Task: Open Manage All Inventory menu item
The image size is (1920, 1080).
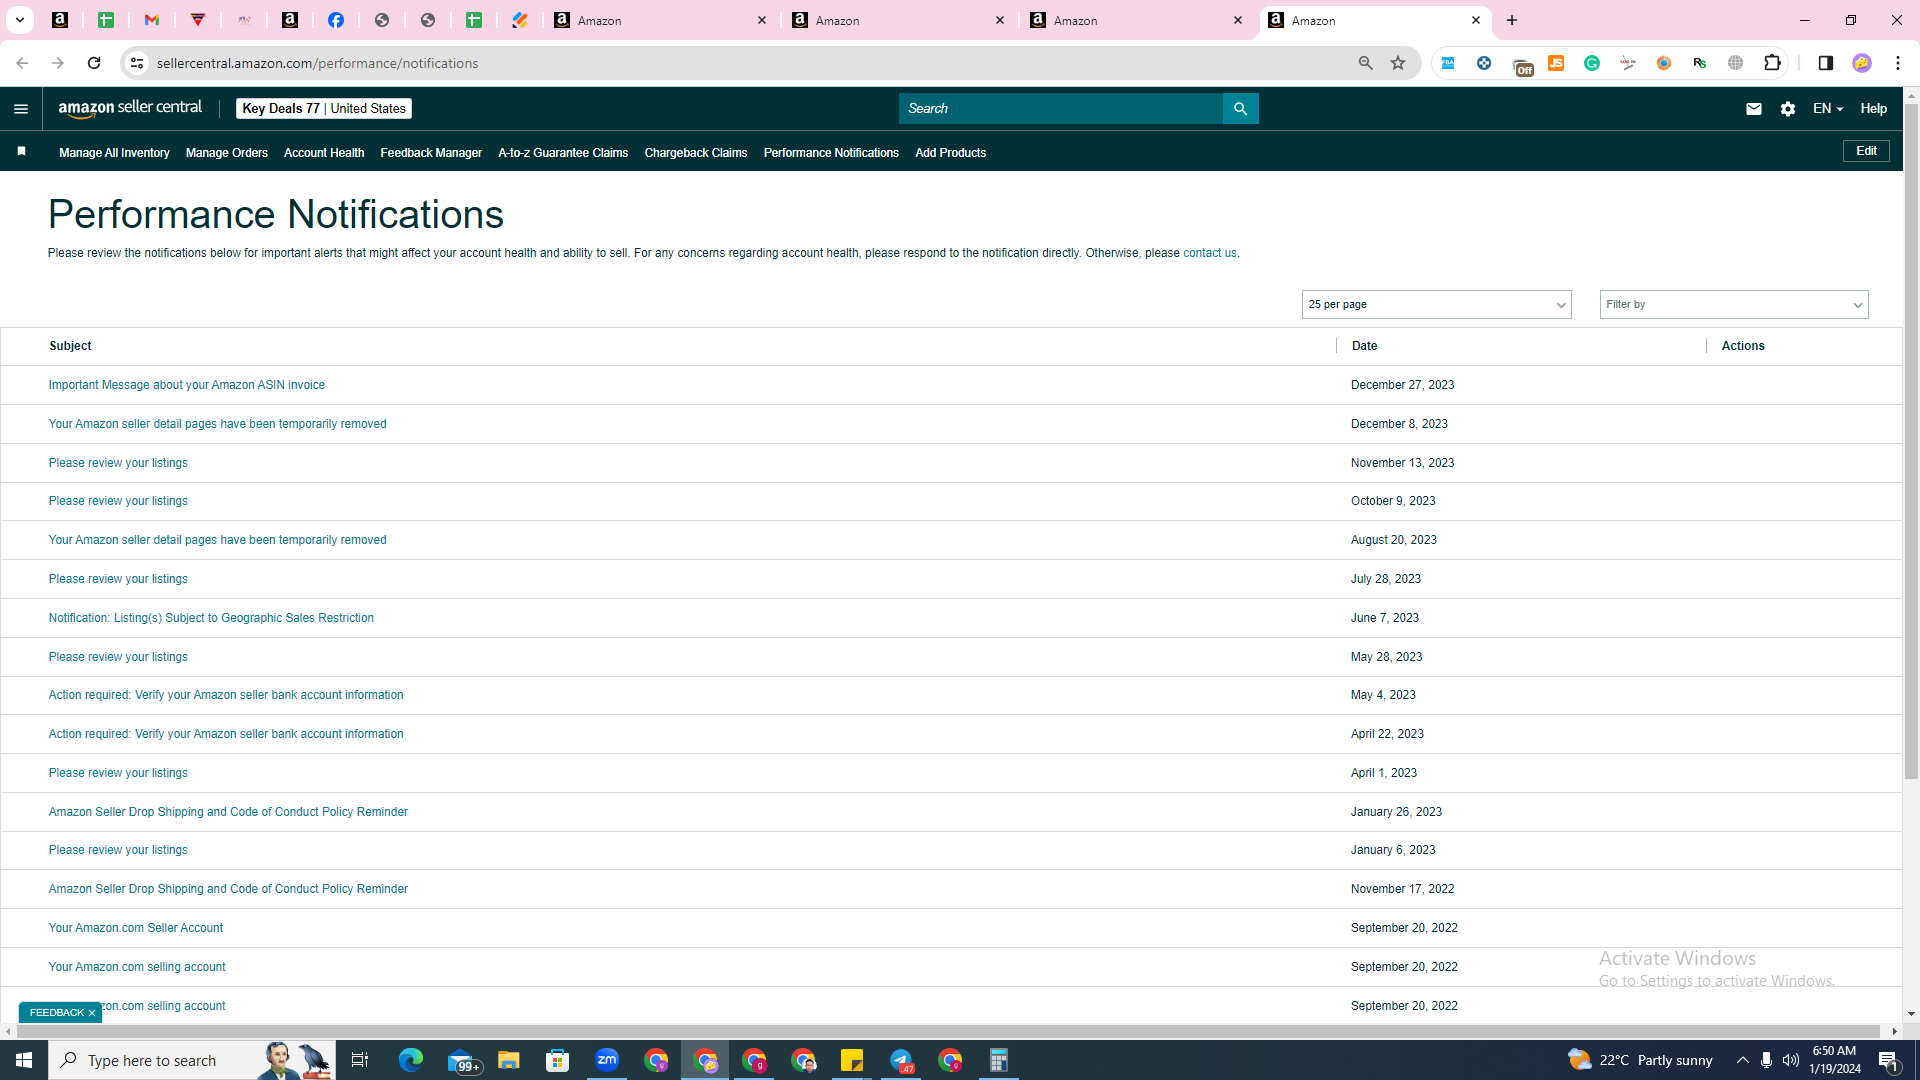Action: [x=114, y=153]
